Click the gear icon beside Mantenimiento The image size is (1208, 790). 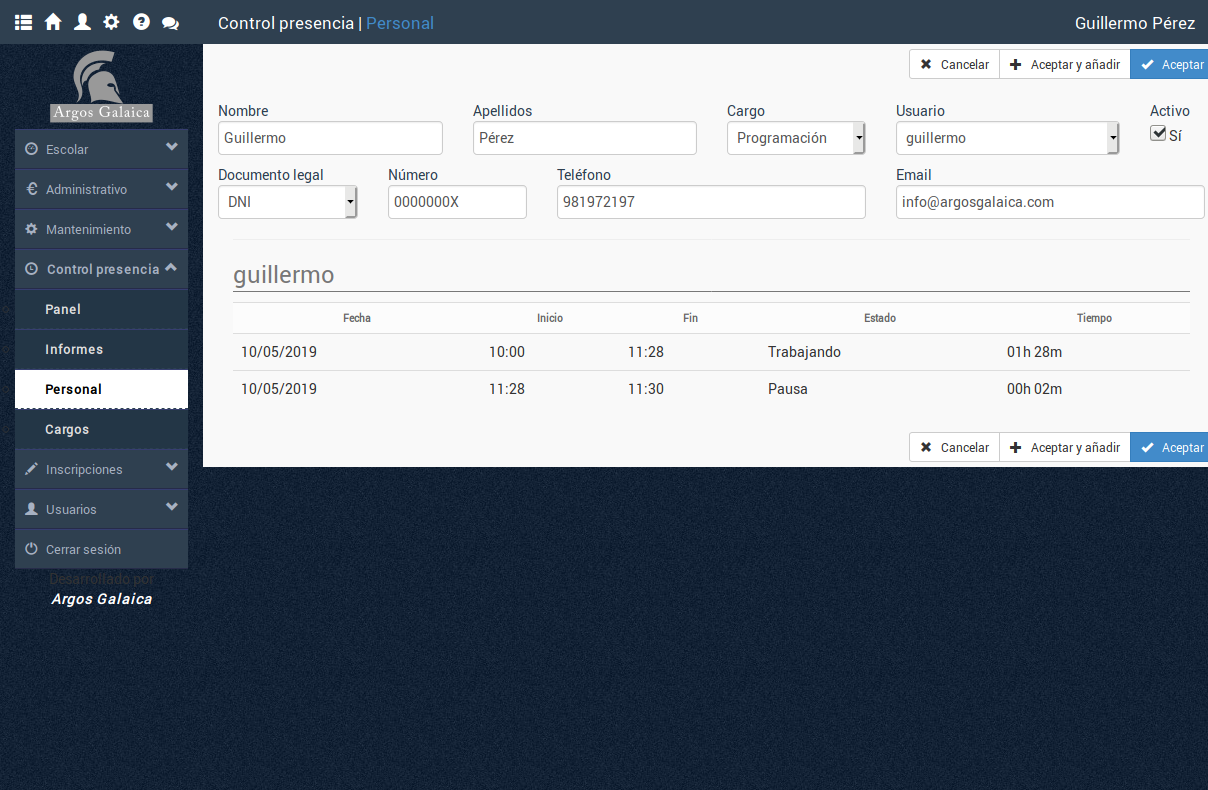coord(31,229)
